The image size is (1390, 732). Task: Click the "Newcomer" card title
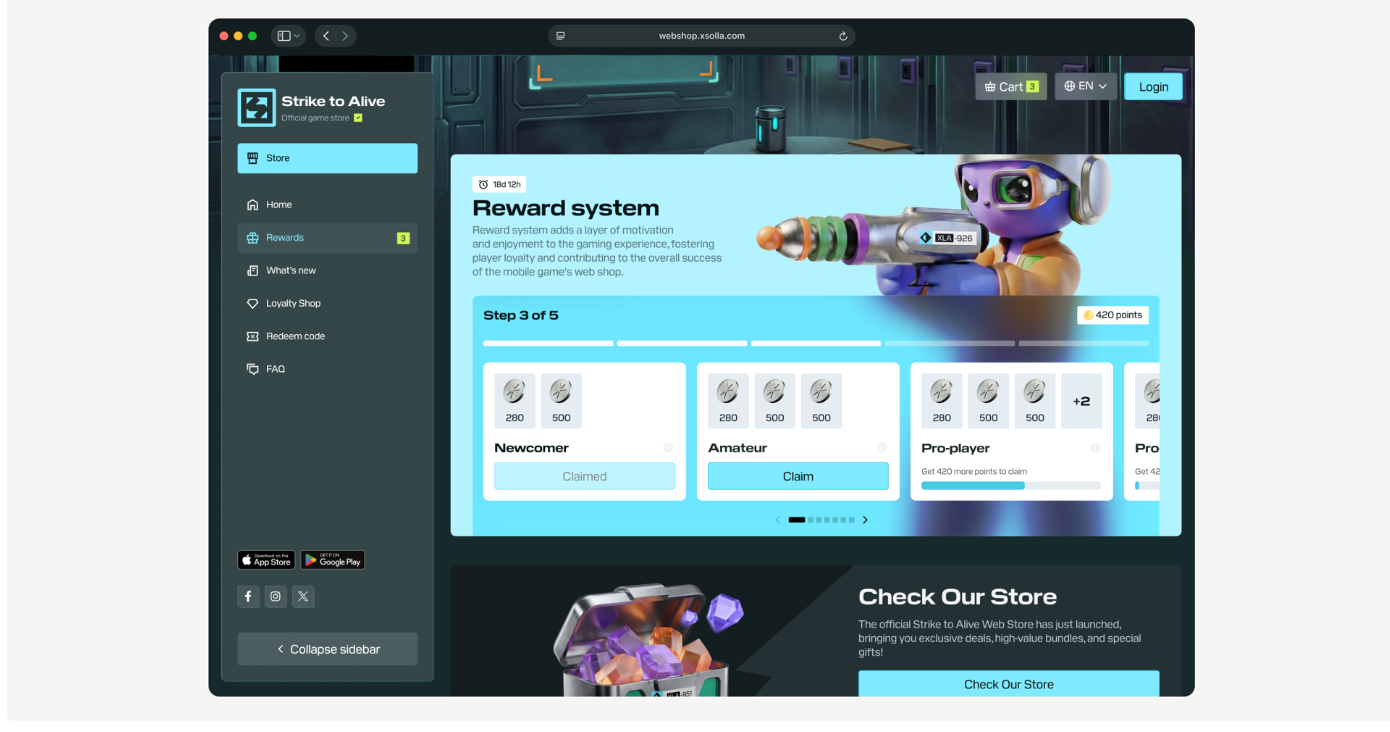(x=531, y=448)
